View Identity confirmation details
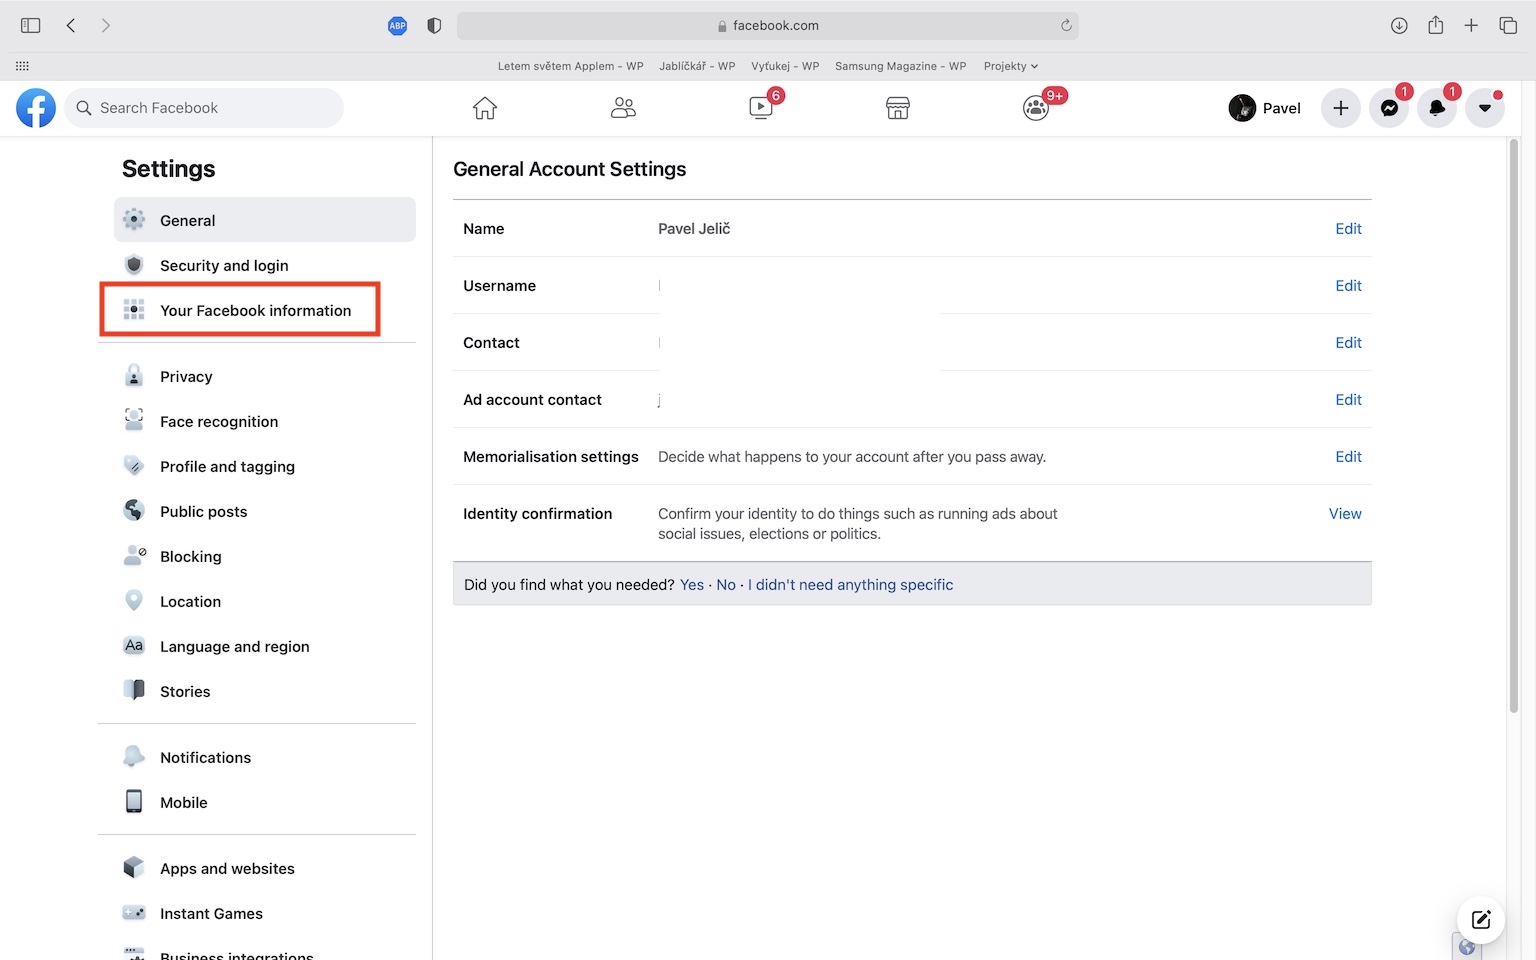 [1345, 514]
